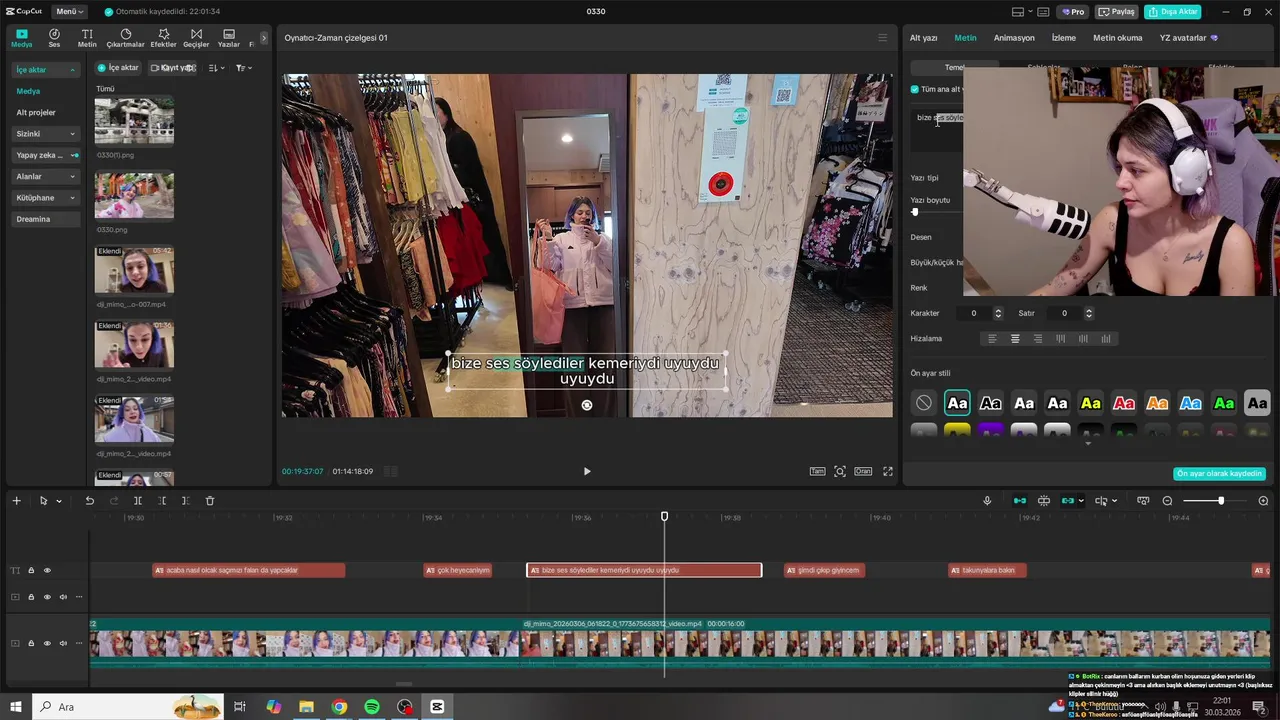
Task: Show more tool tabs with arrow
Action: [x=264, y=38]
